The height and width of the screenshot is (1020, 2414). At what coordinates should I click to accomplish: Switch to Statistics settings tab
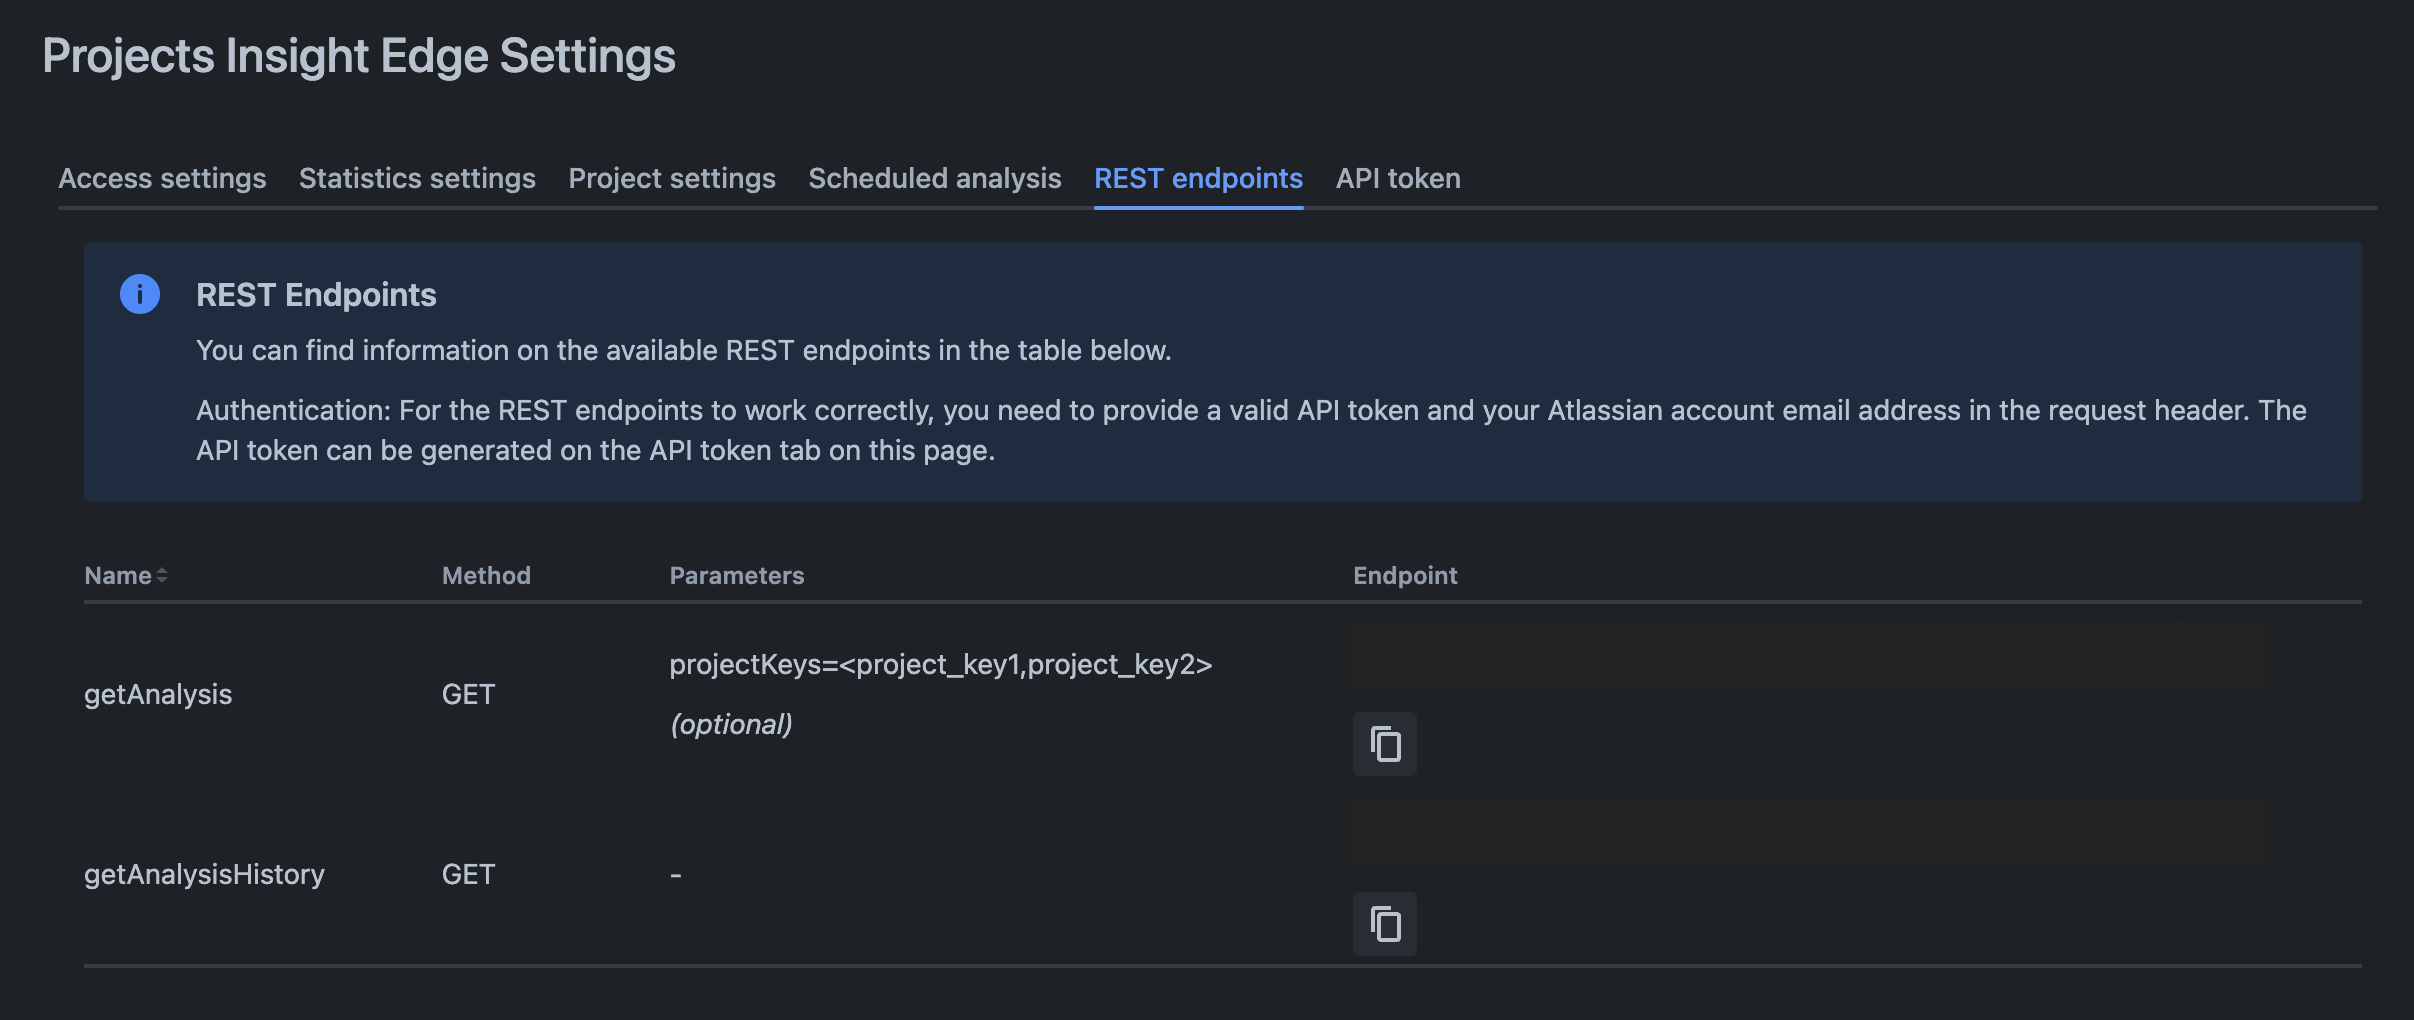[417, 178]
